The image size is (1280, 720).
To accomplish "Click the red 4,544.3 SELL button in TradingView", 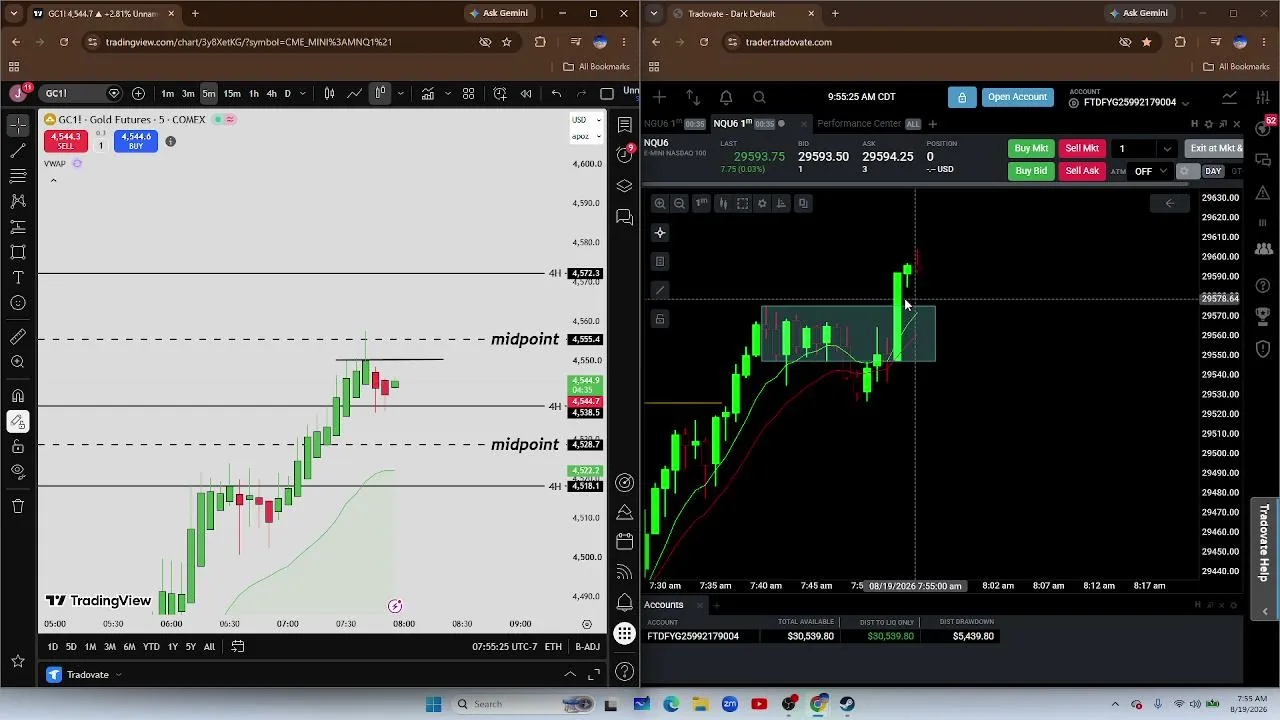I will (x=66, y=141).
